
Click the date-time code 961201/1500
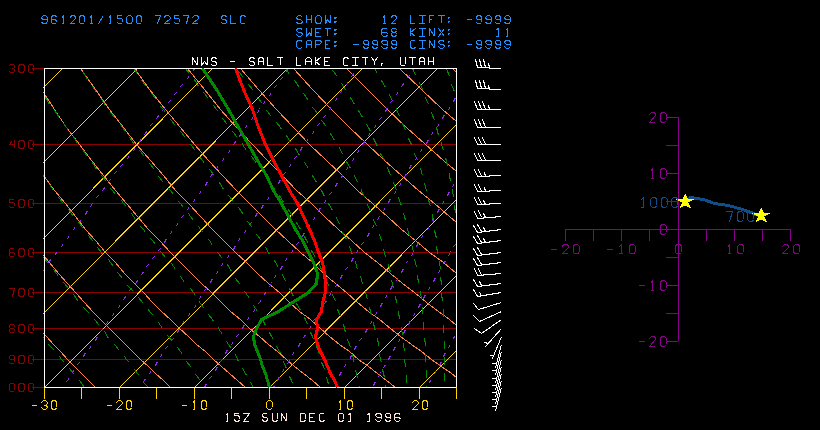[x=92, y=20]
